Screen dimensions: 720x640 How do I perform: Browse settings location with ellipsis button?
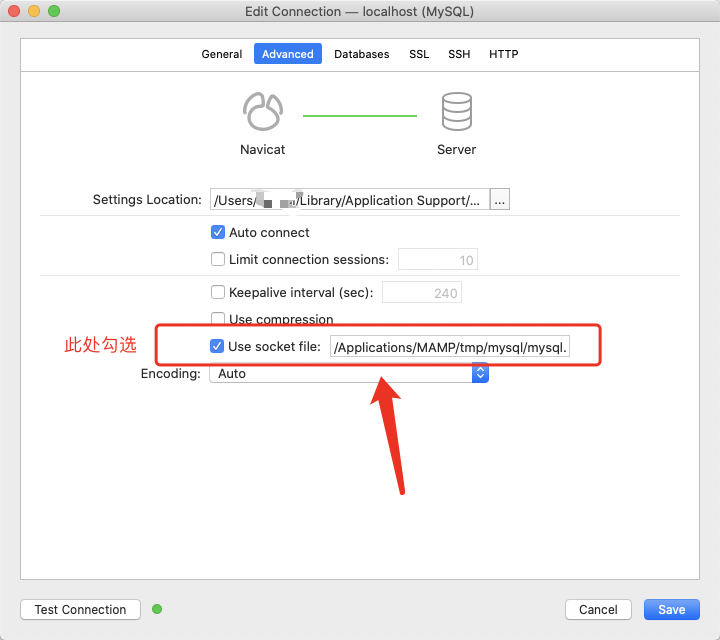(x=500, y=200)
